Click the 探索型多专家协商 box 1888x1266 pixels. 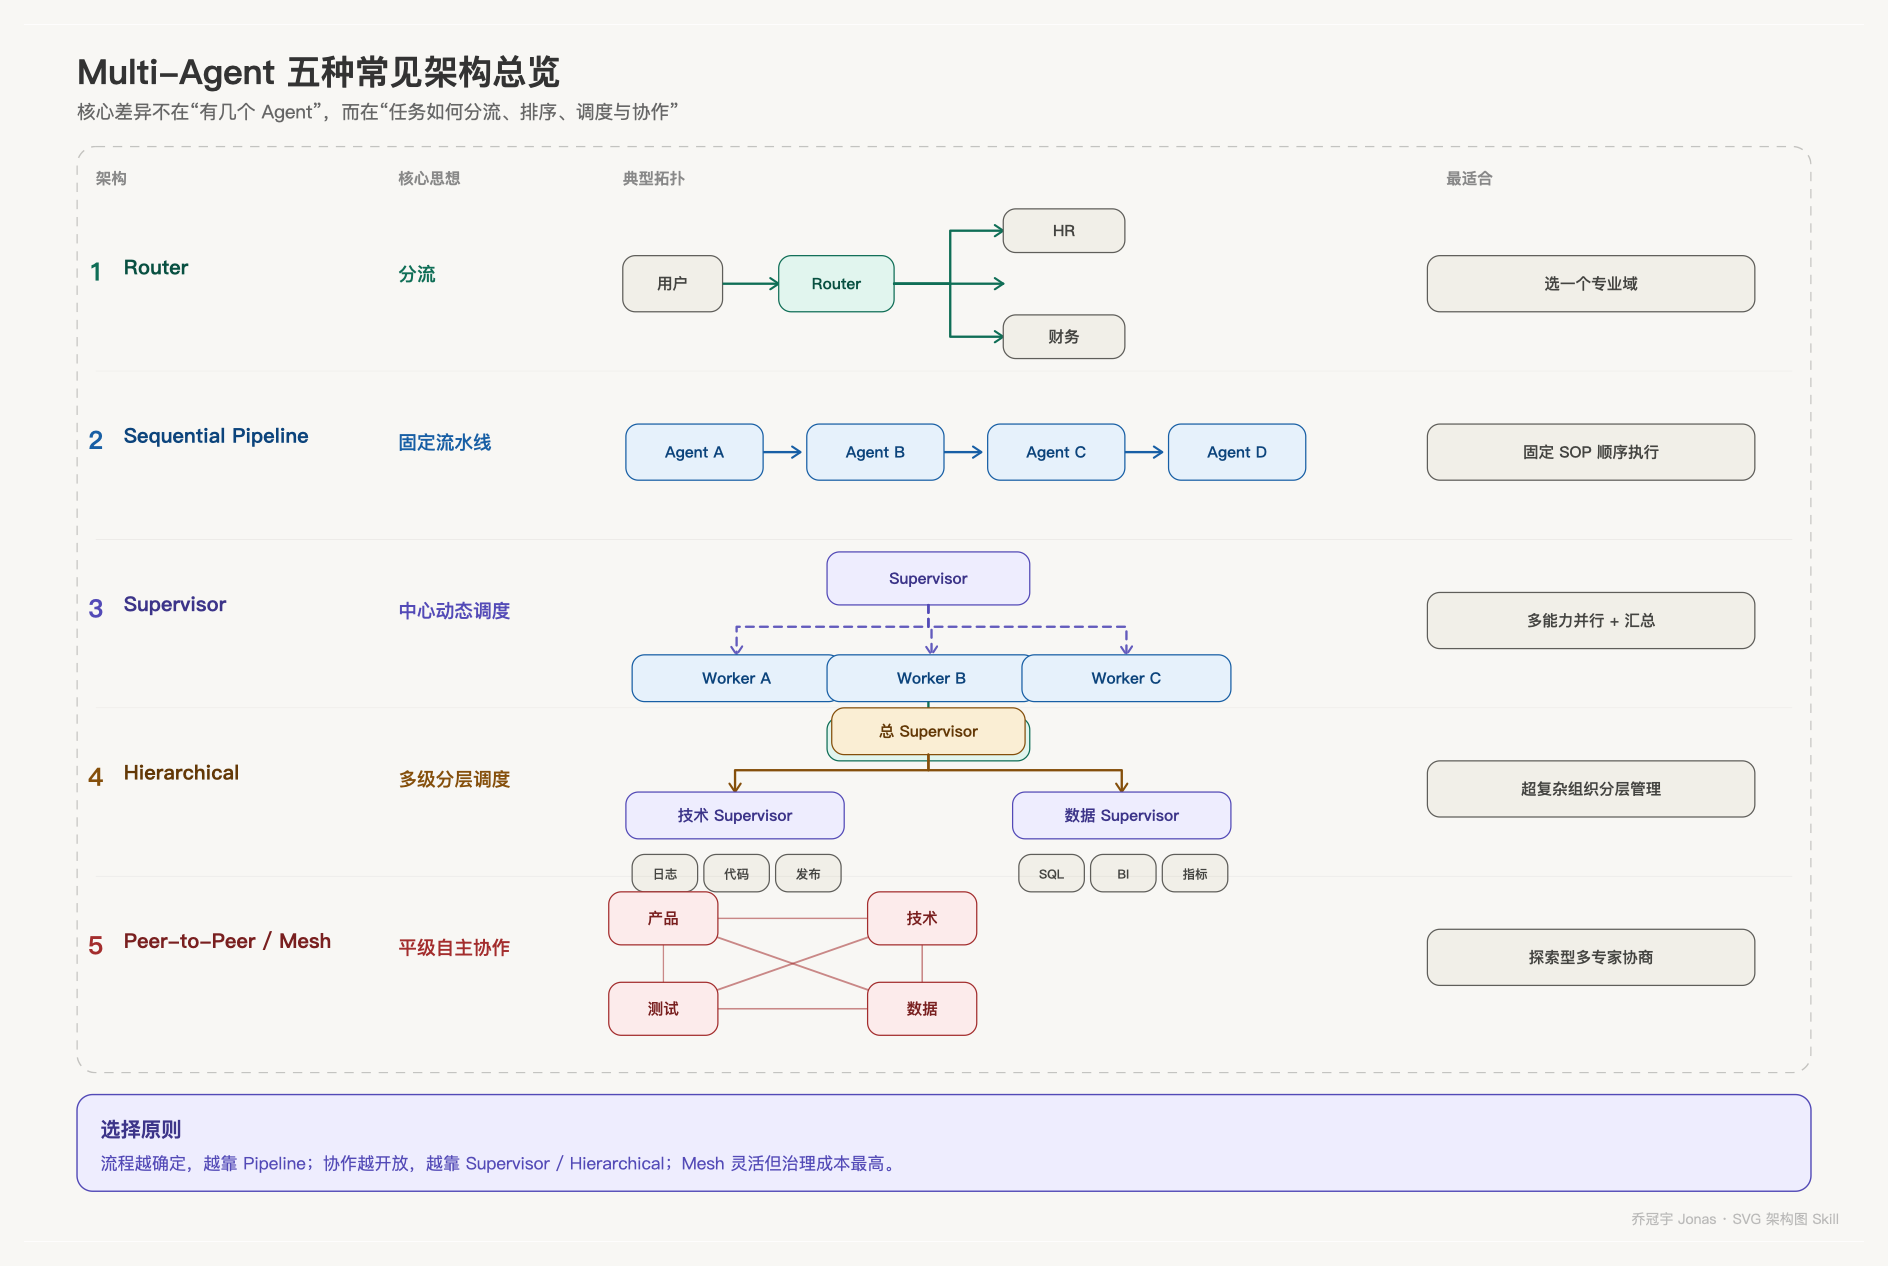(1591, 958)
